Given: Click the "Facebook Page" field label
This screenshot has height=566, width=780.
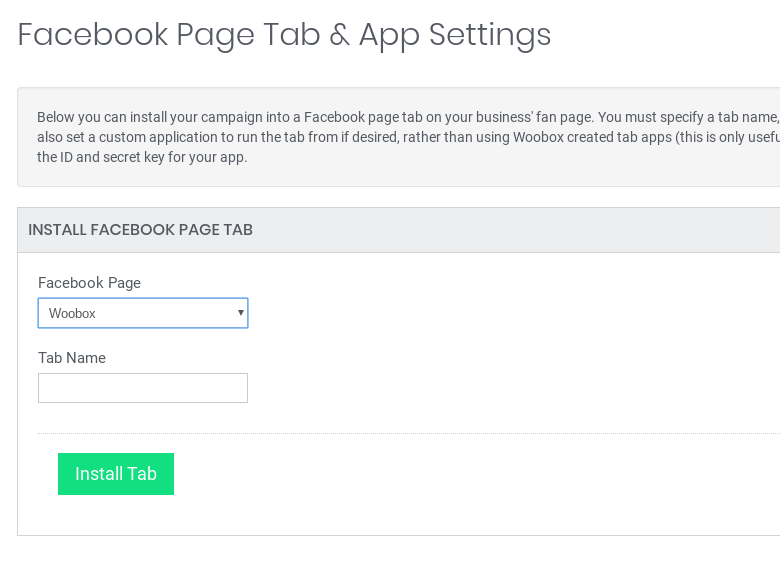Looking at the screenshot, I should [x=89, y=283].
